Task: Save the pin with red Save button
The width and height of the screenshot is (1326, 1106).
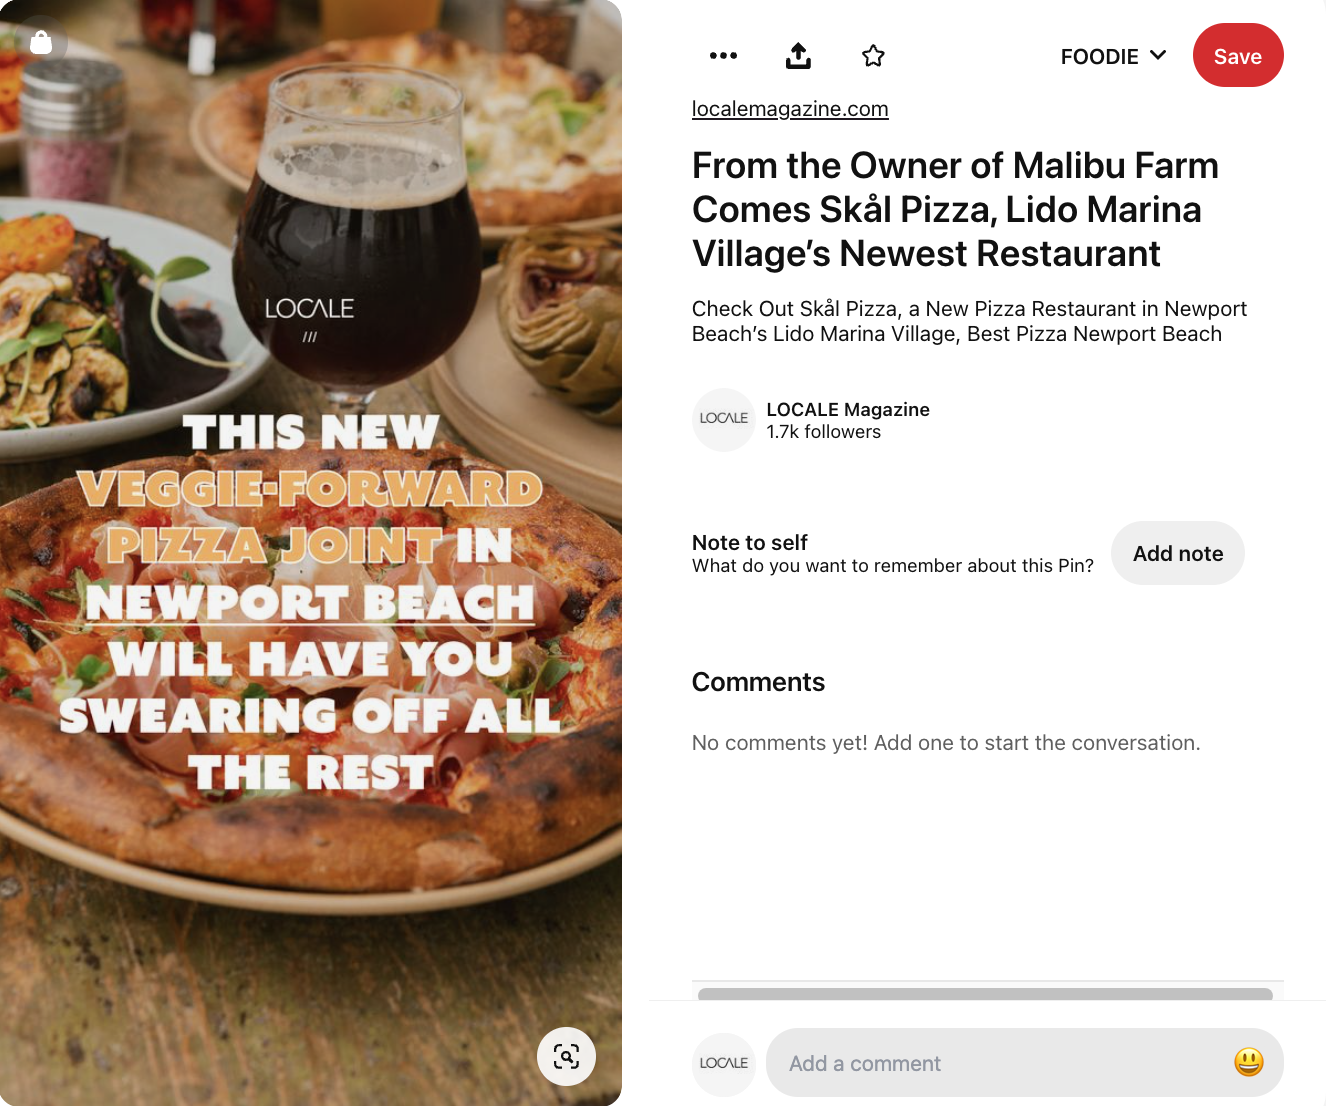Action: point(1238,56)
